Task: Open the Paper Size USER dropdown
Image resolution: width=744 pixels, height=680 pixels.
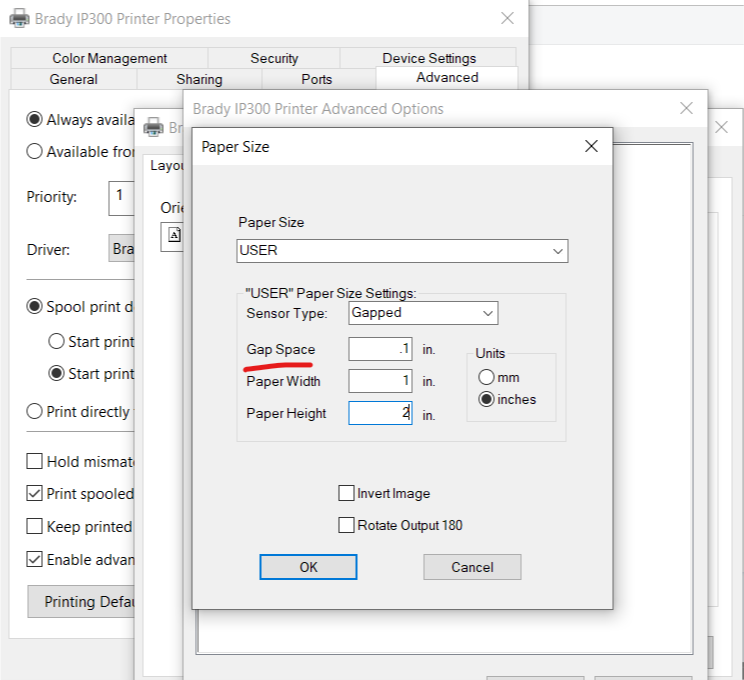Action: (x=402, y=251)
